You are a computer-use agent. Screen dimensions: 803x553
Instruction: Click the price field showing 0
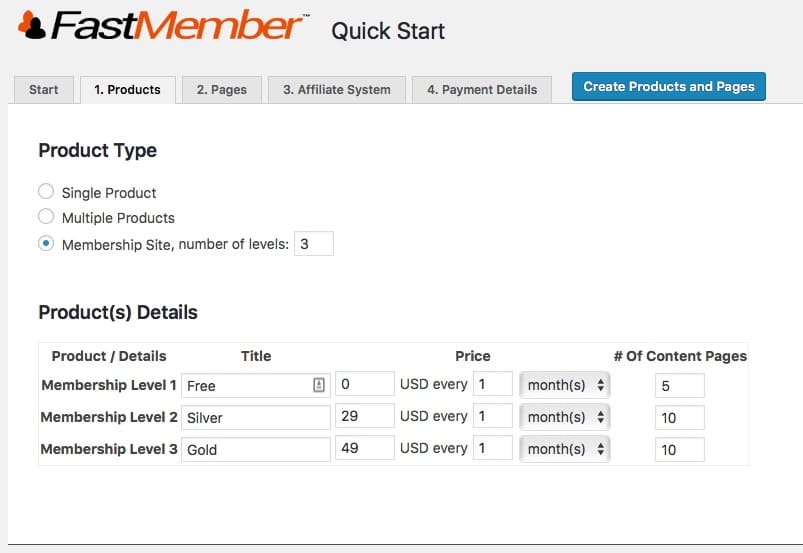(365, 384)
